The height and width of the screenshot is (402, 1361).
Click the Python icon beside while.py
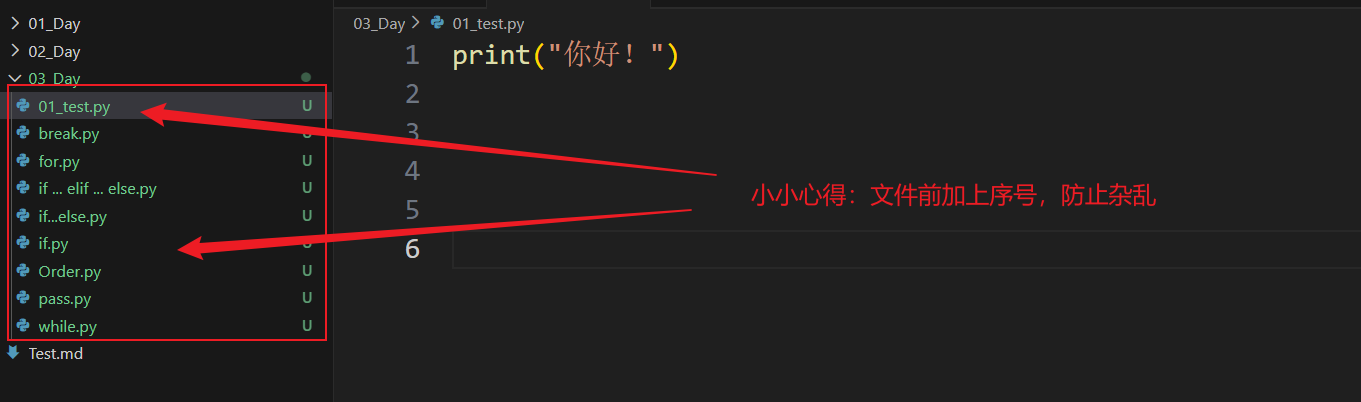point(23,326)
